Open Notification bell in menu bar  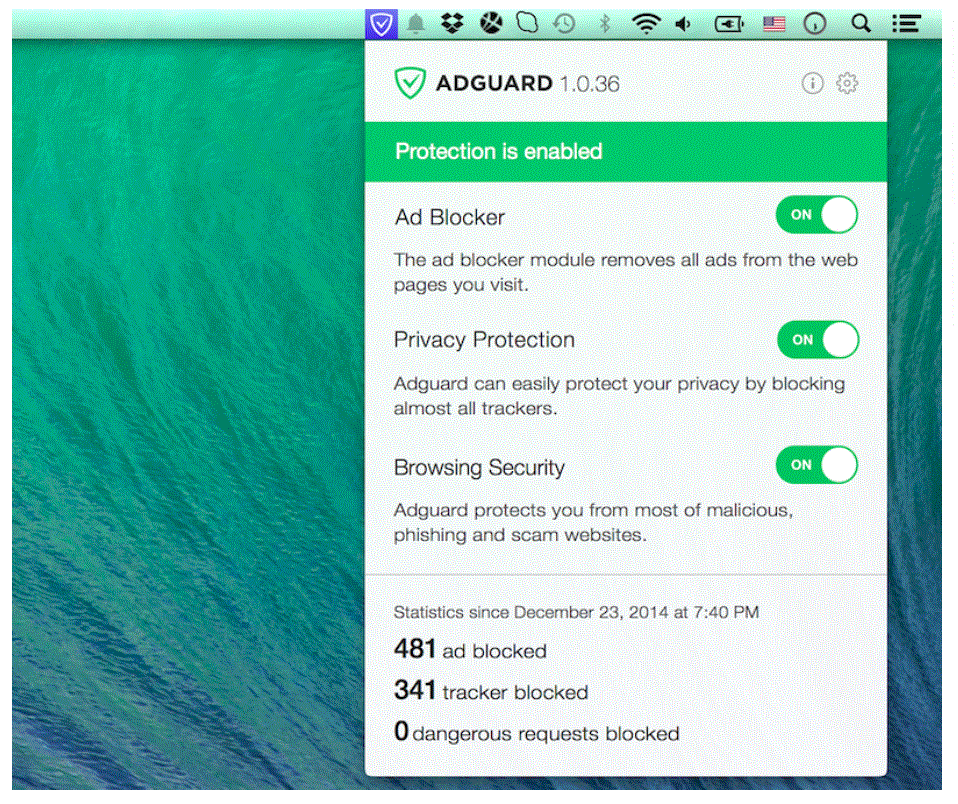click(x=417, y=24)
